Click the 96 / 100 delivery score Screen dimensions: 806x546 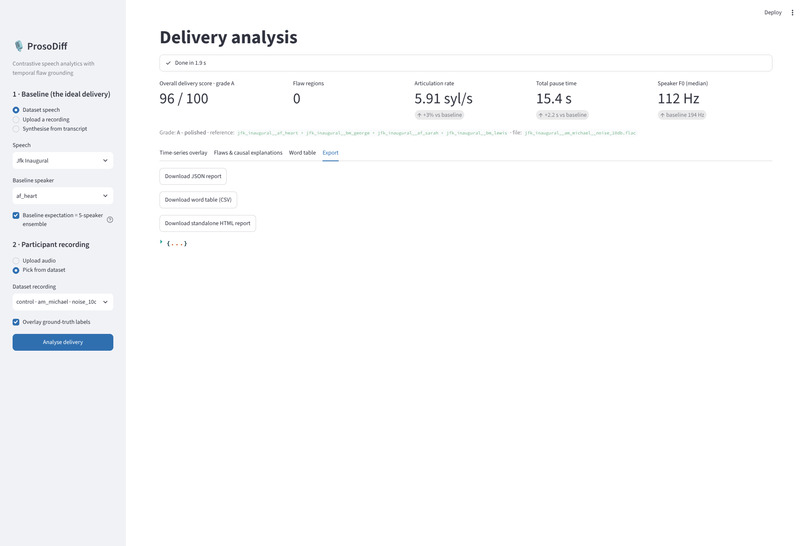pos(184,99)
